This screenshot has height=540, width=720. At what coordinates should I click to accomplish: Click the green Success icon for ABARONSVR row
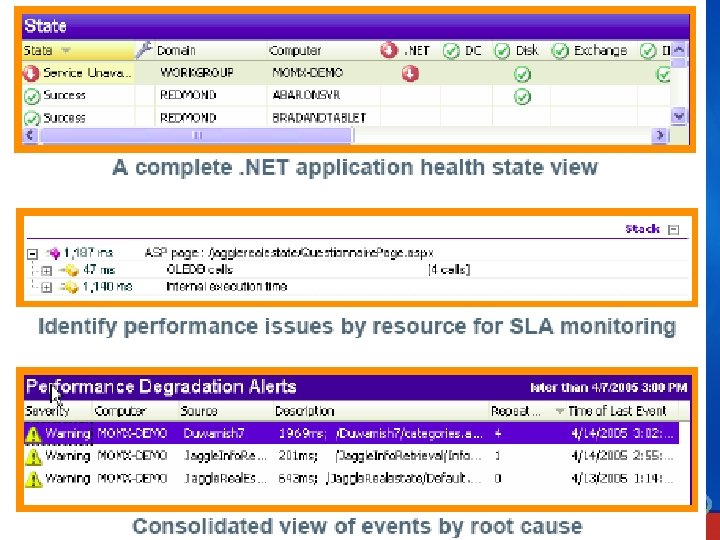click(32, 96)
